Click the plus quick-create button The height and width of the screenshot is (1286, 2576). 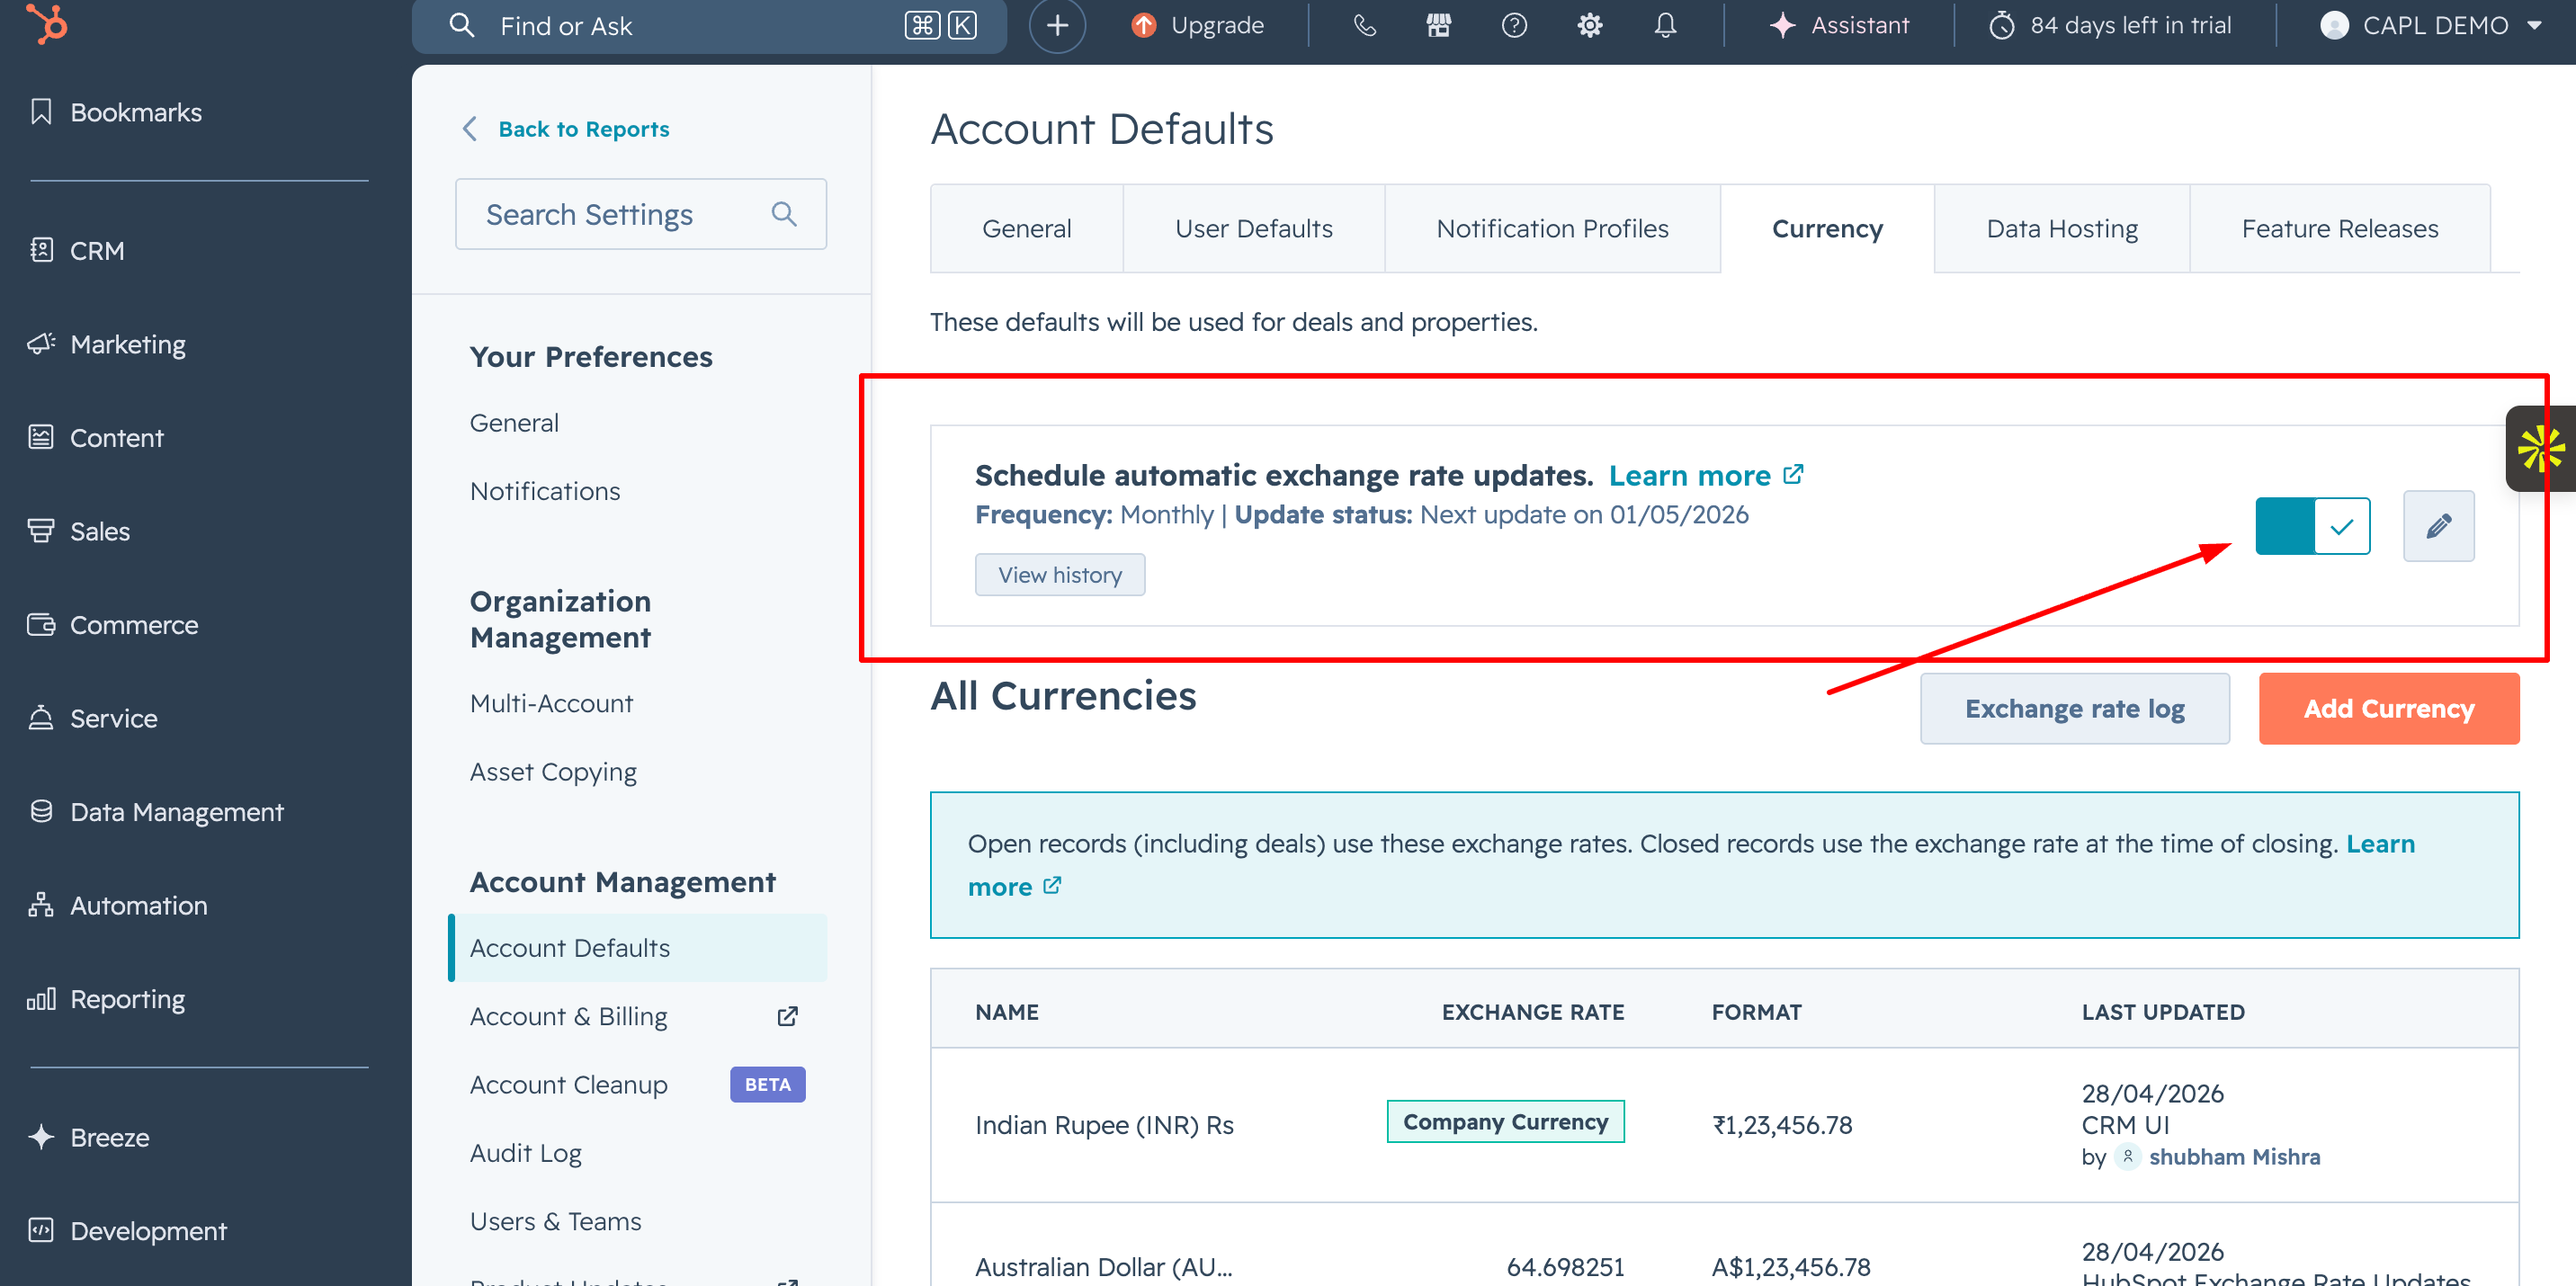1057,26
